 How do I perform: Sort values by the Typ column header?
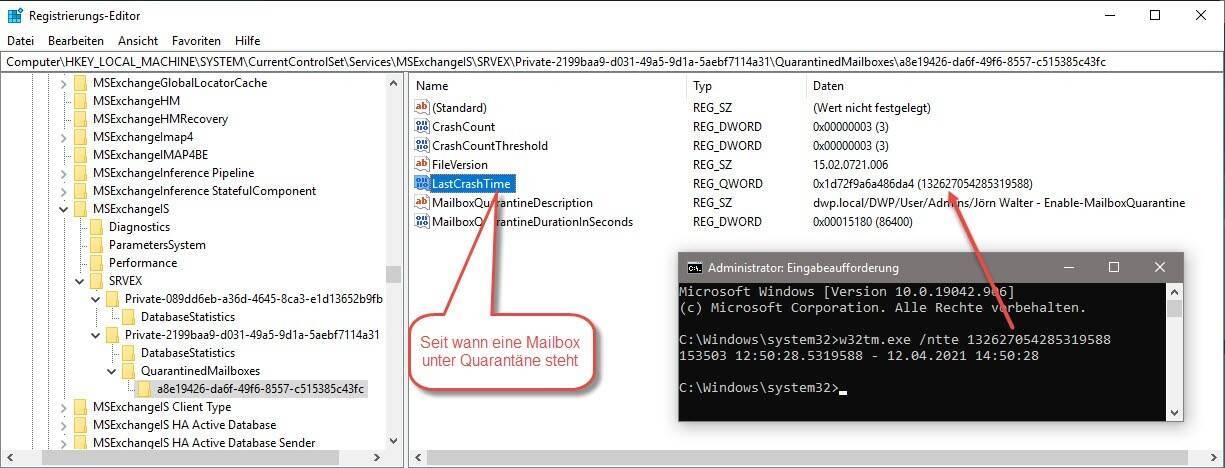point(703,86)
